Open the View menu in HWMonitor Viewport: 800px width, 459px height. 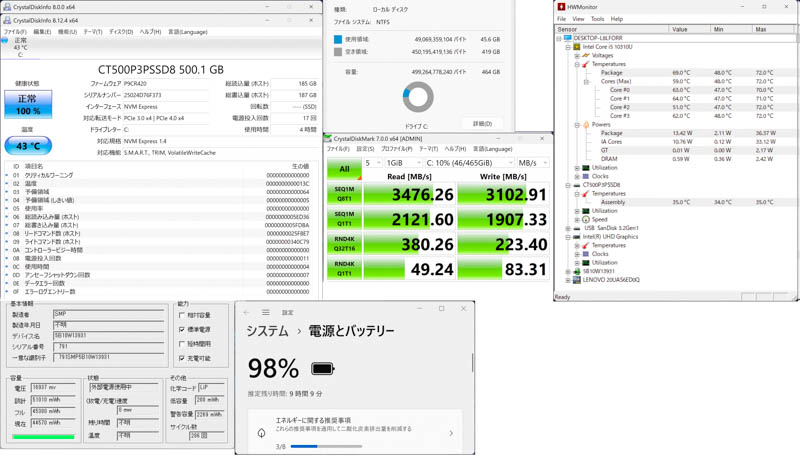tap(578, 19)
